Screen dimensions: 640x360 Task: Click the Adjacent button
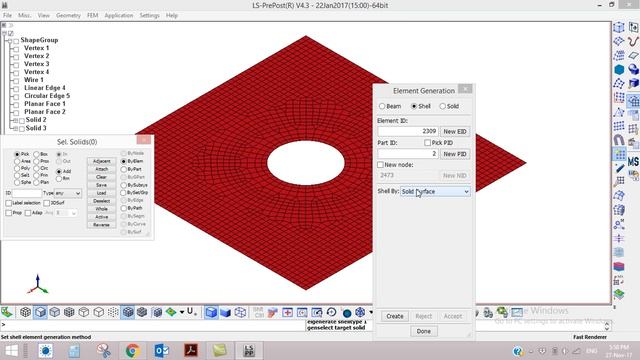[x=102, y=161]
